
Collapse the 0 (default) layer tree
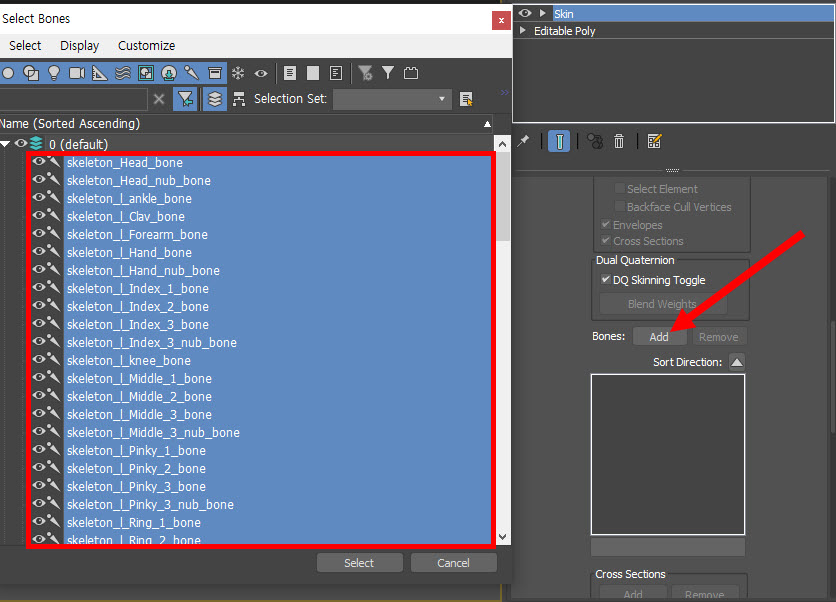click(x=5, y=144)
